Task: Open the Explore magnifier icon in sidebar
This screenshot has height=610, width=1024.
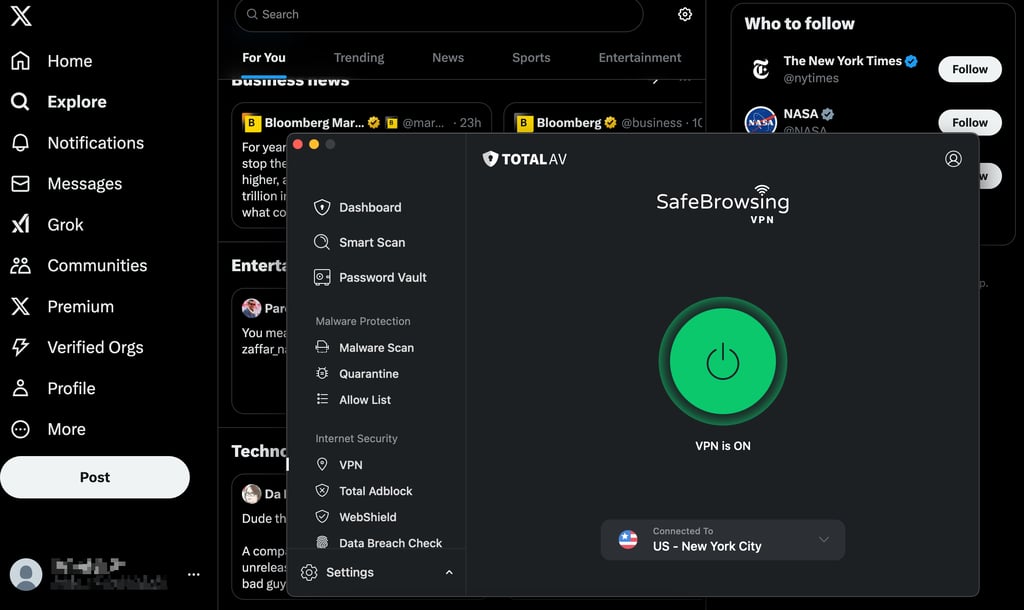Action: (20, 101)
